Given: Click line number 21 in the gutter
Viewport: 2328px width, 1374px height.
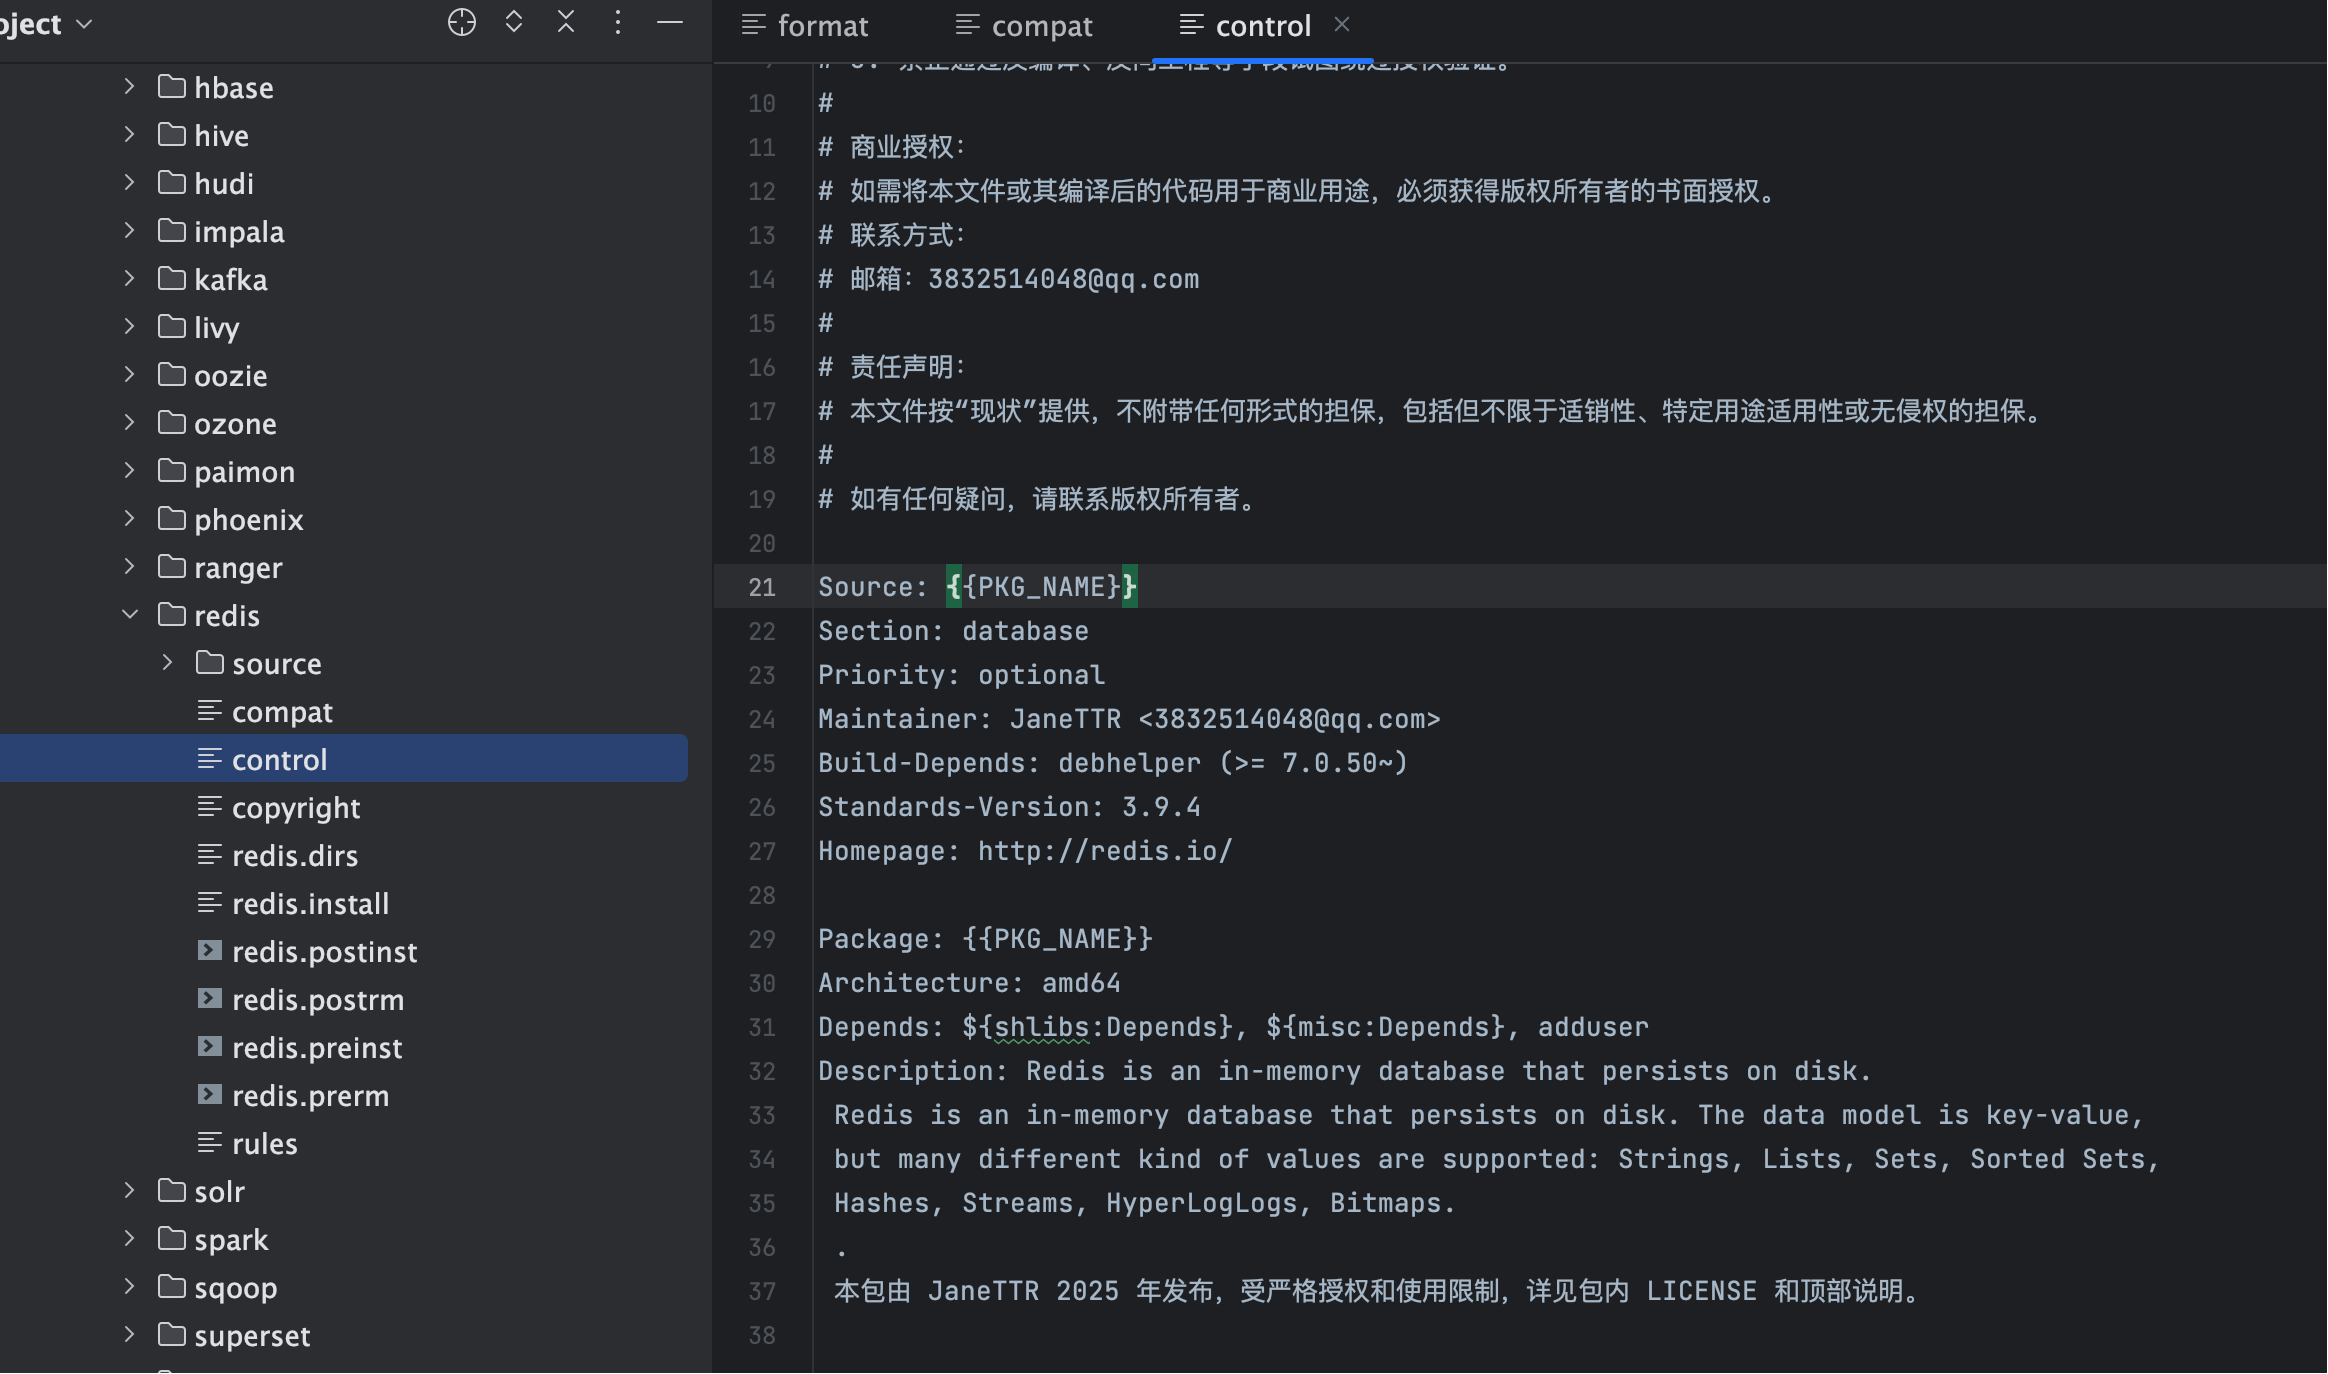Looking at the screenshot, I should (x=762, y=587).
